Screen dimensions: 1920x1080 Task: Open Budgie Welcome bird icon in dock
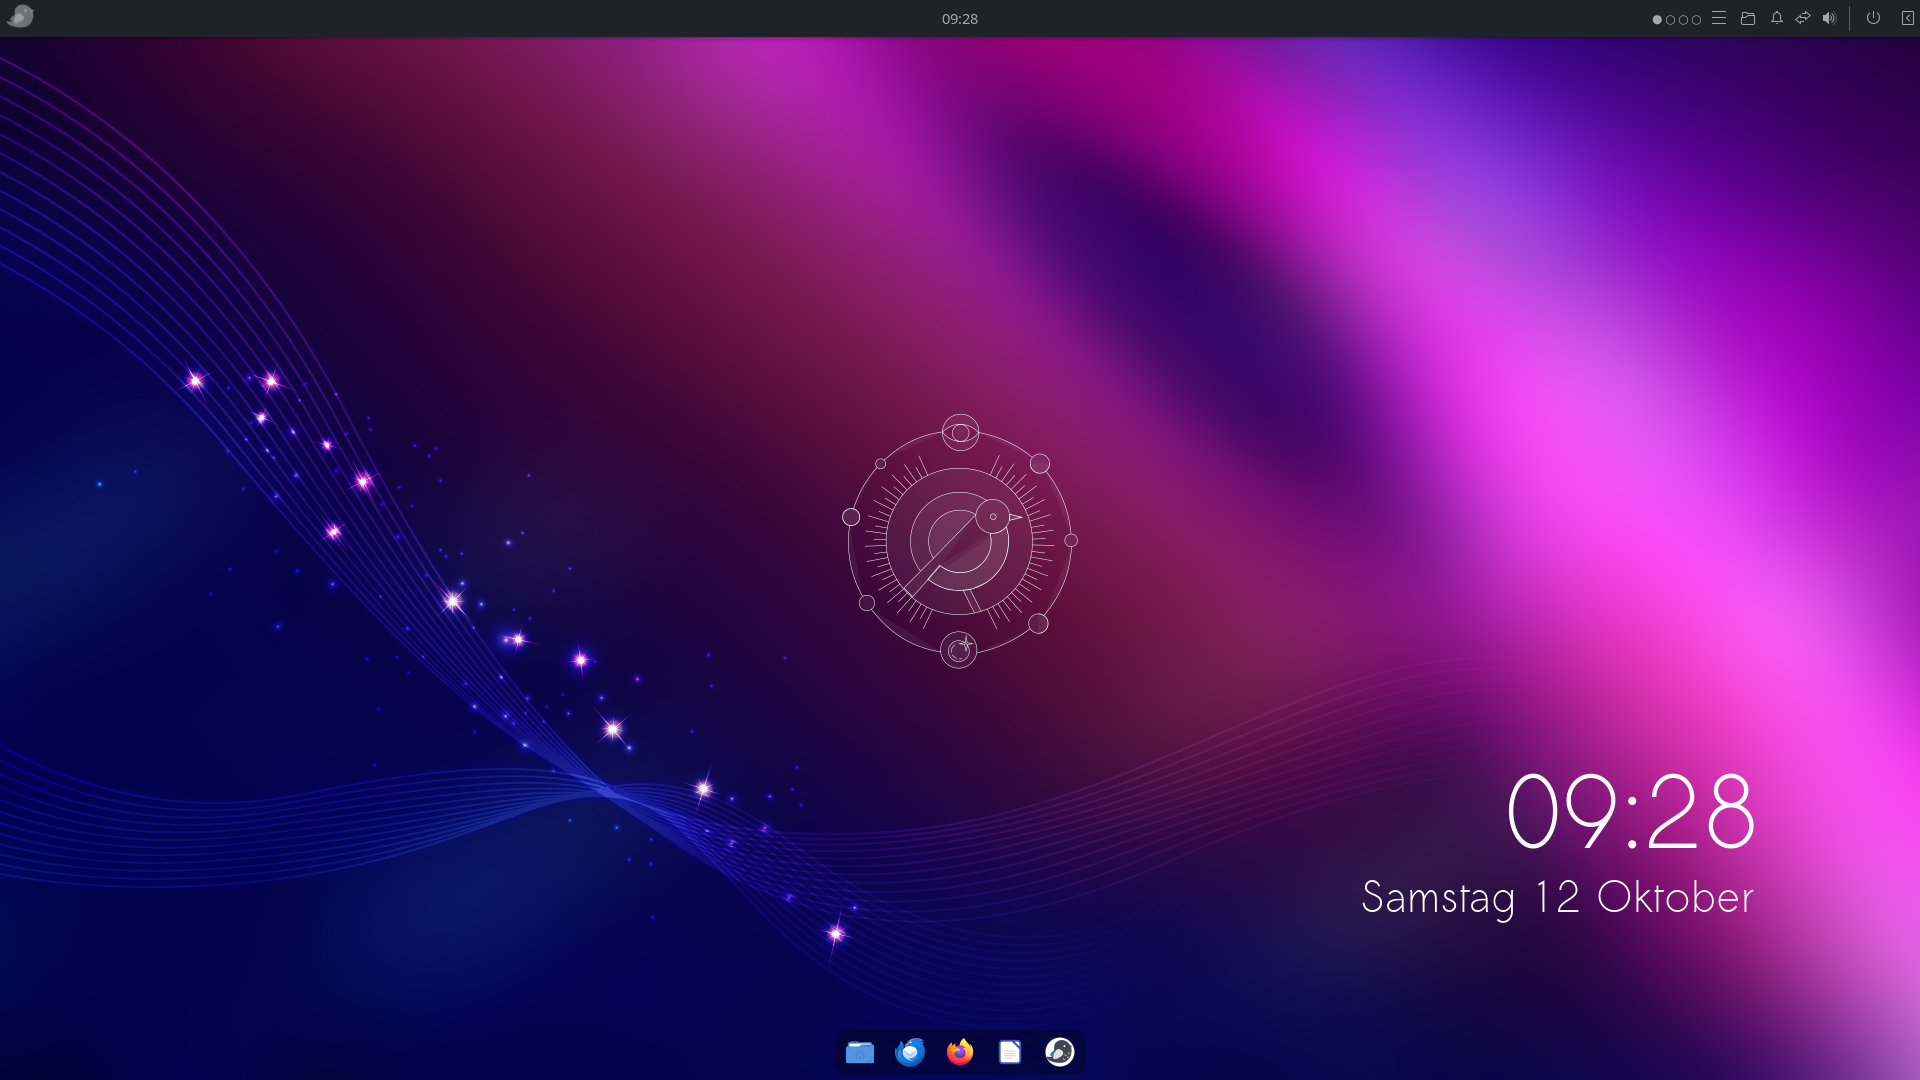pos(1060,1052)
